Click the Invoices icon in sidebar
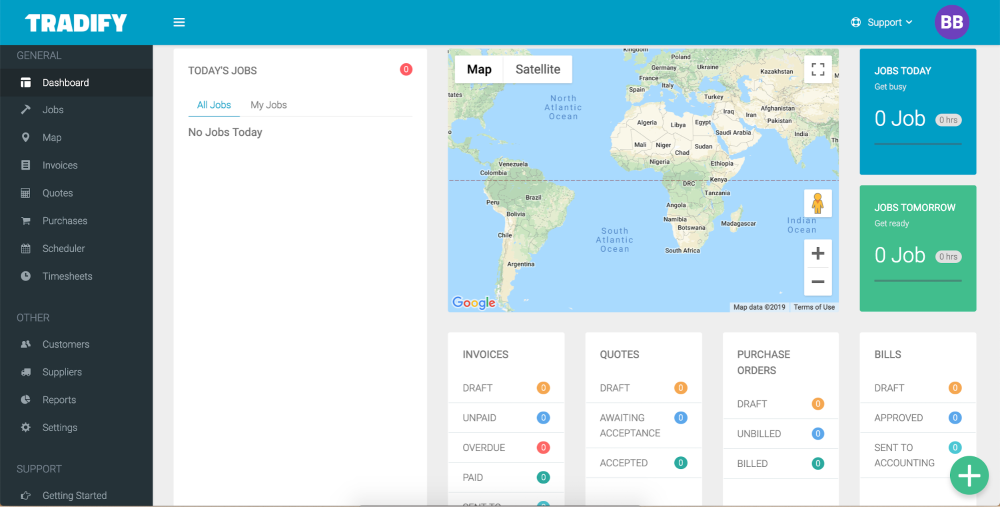Viewport: 1000px width, 507px height. pyautogui.click(x=26, y=165)
